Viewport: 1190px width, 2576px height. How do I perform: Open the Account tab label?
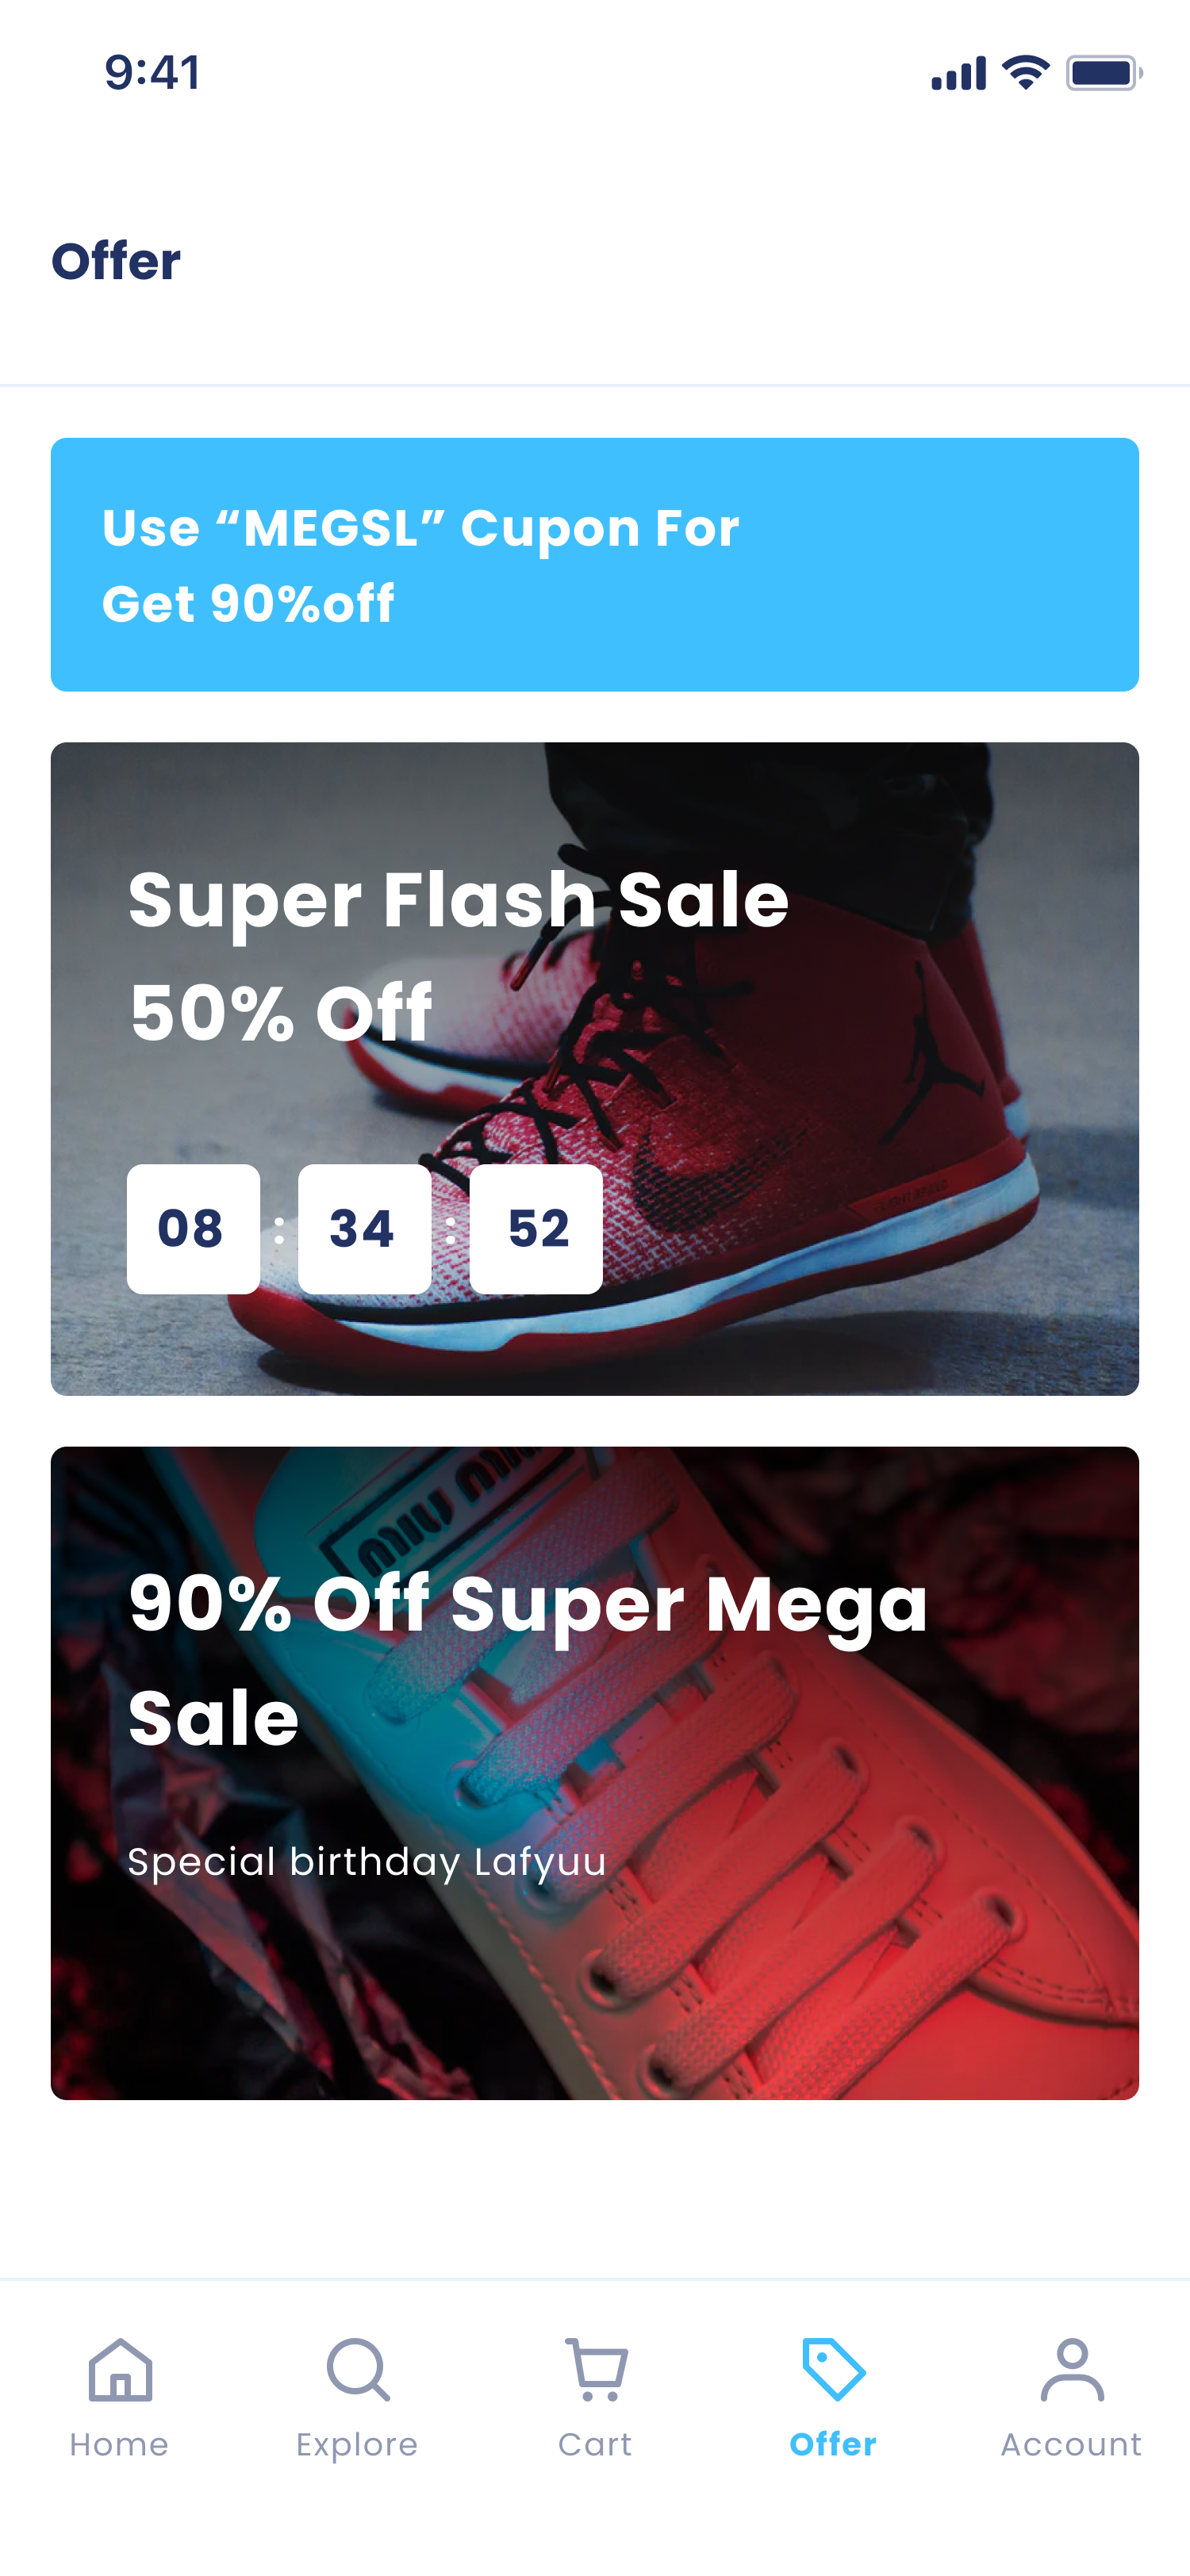[1071, 2444]
